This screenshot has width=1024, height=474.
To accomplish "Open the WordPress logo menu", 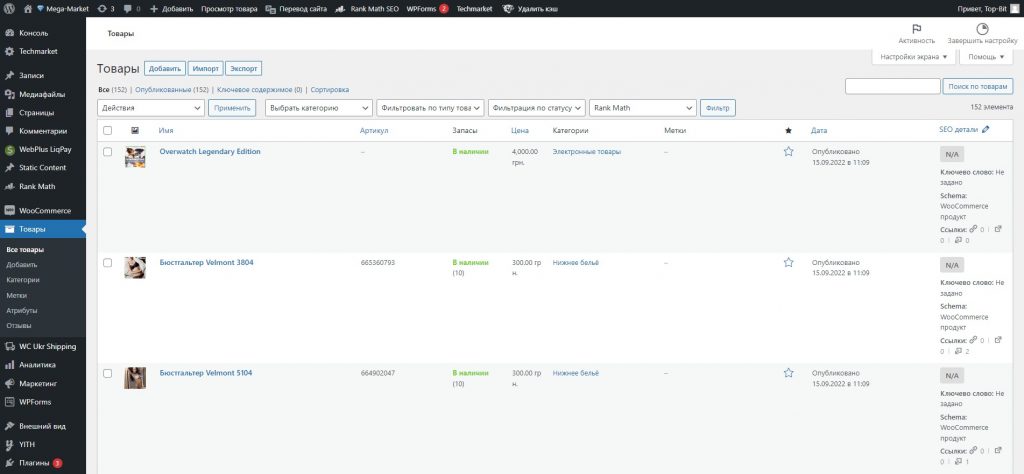I will click(10, 9).
